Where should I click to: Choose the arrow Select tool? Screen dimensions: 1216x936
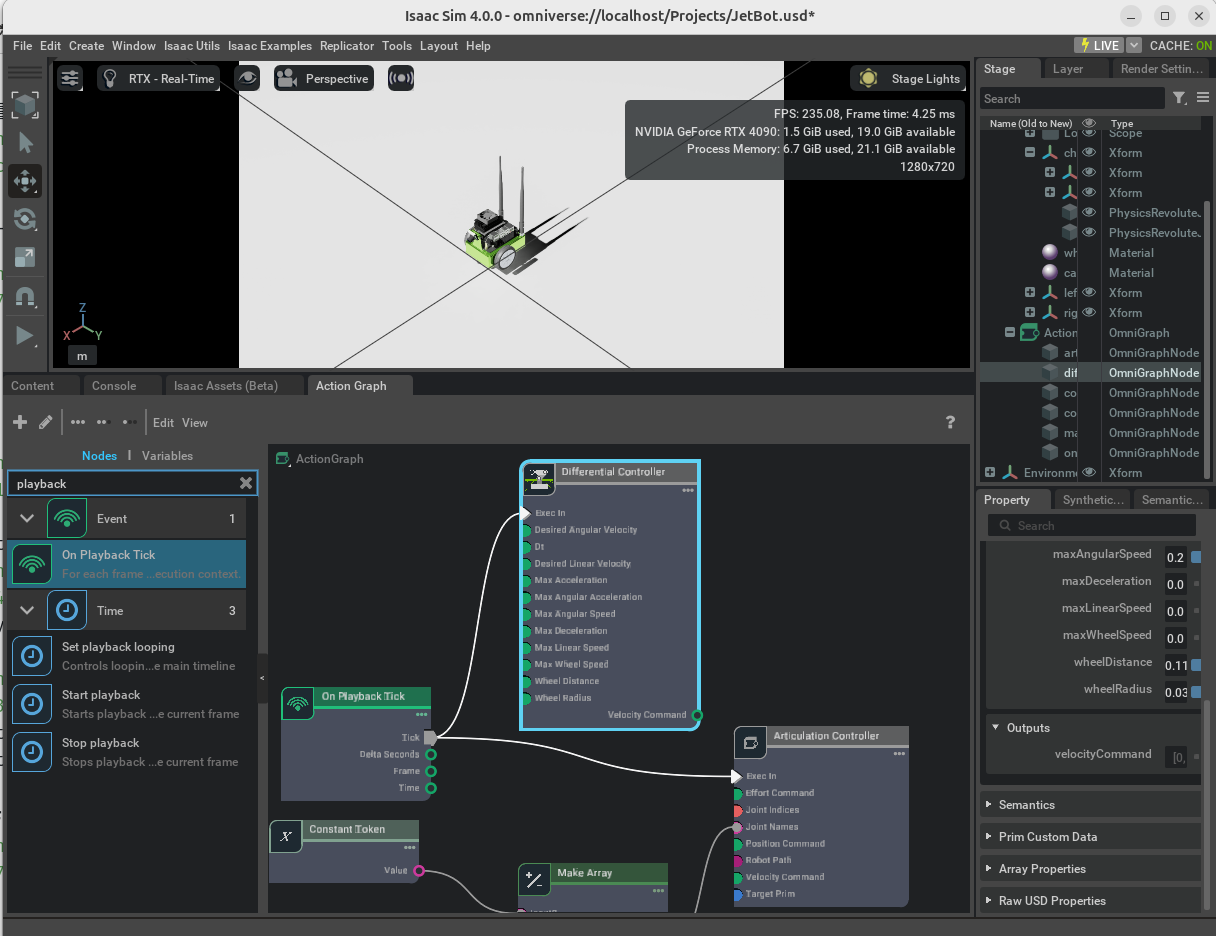(25, 143)
